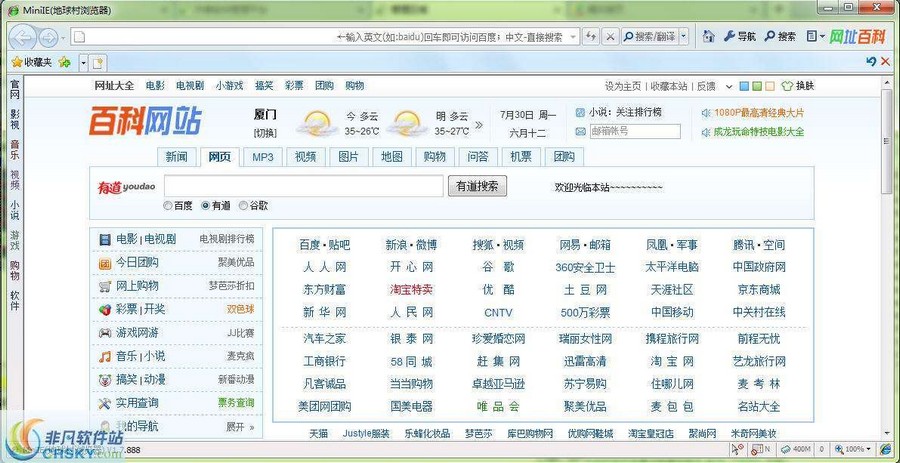Open the tab list dropdown arrow on tab bar
The width and height of the screenshot is (900, 463).
(83, 62)
